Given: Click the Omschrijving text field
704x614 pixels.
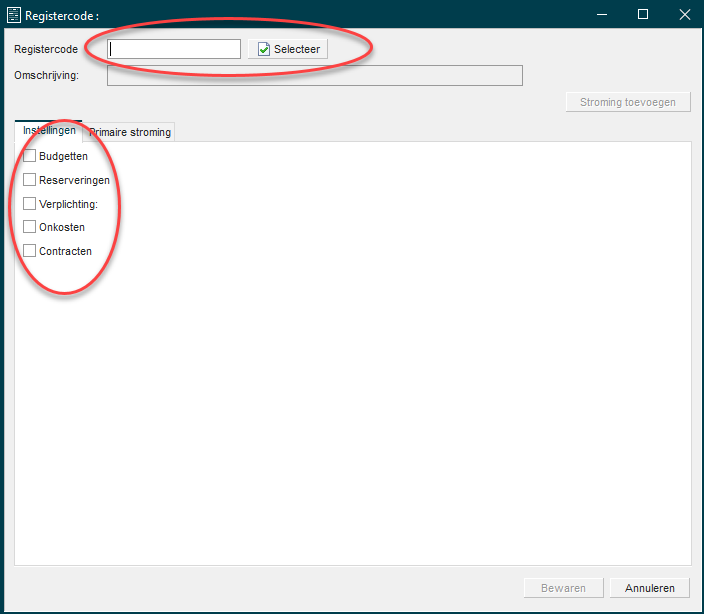Looking at the screenshot, I should pos(314,76).
